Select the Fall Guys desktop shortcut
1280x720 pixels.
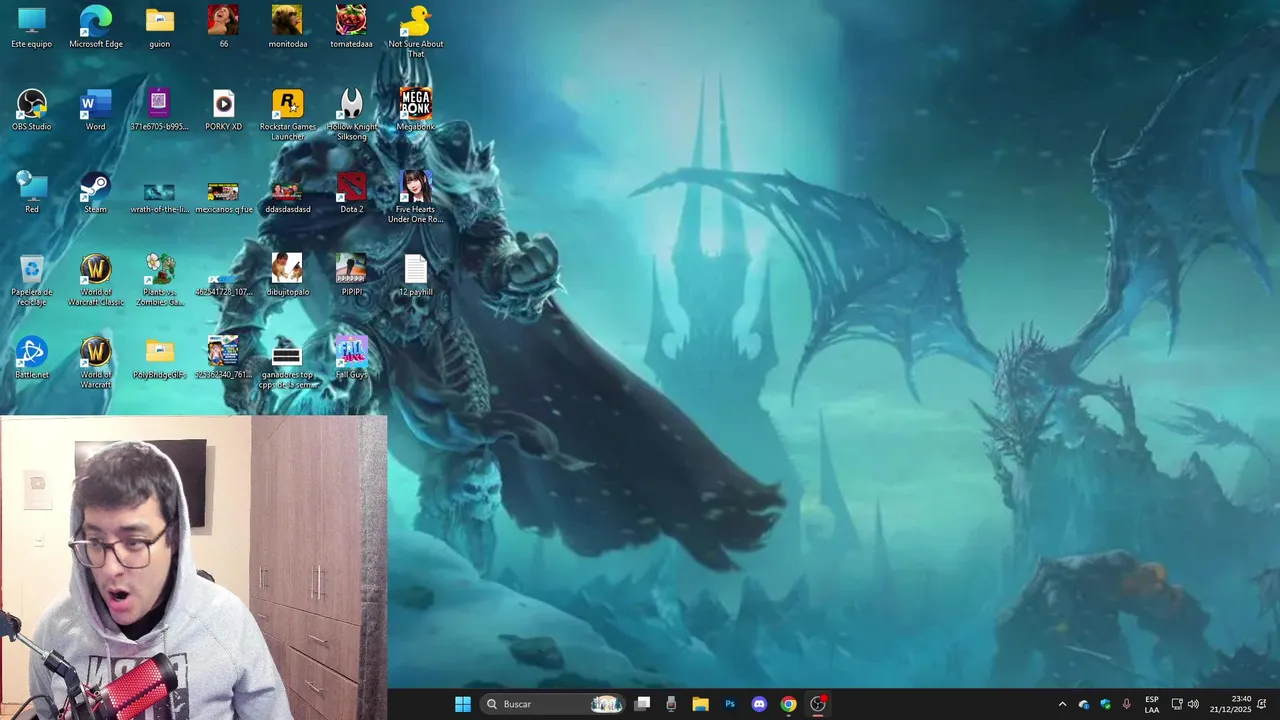[x=351, y=358]
